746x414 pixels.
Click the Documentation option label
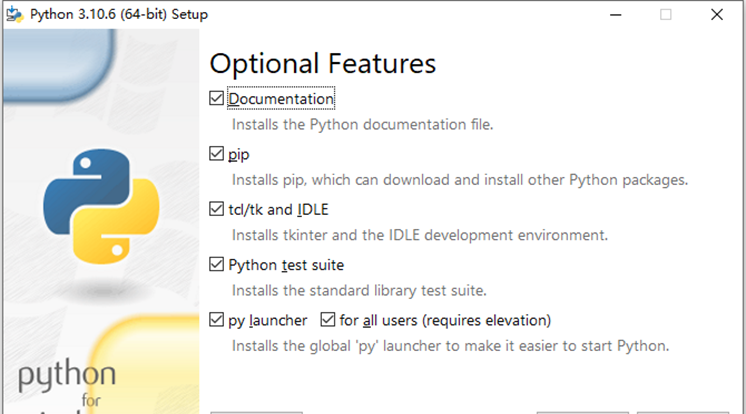pyautogui.click(x=281, y=99)
